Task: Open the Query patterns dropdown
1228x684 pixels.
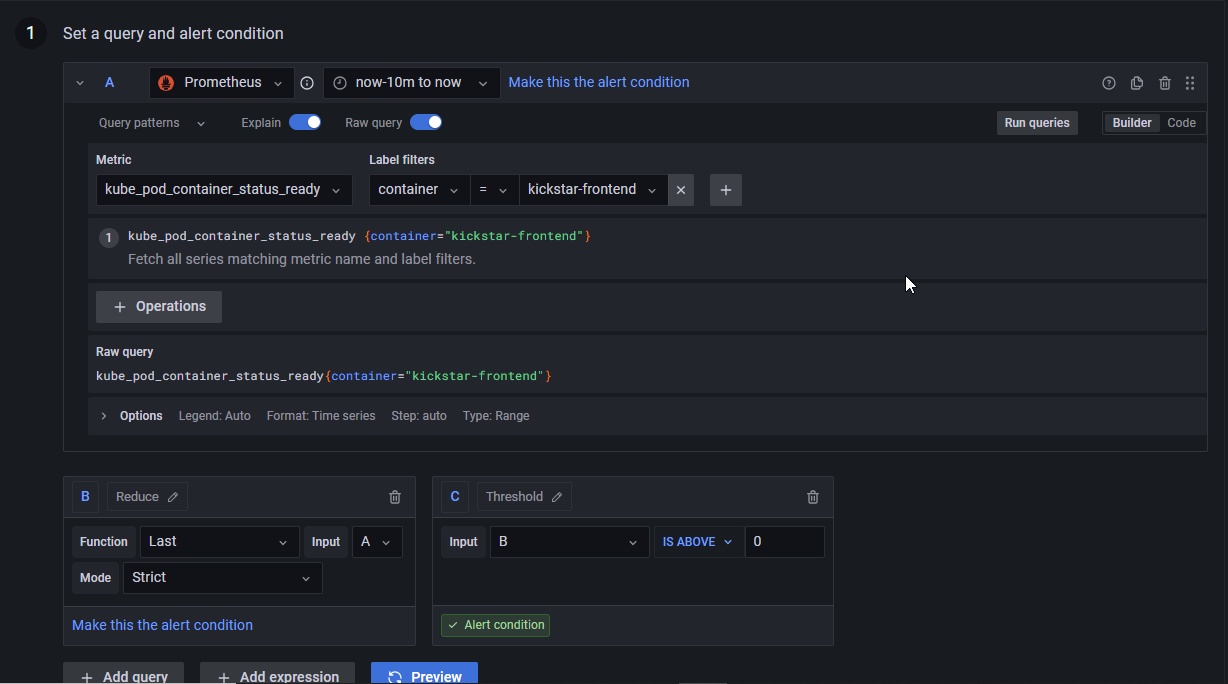Action: tap(152, 123)
